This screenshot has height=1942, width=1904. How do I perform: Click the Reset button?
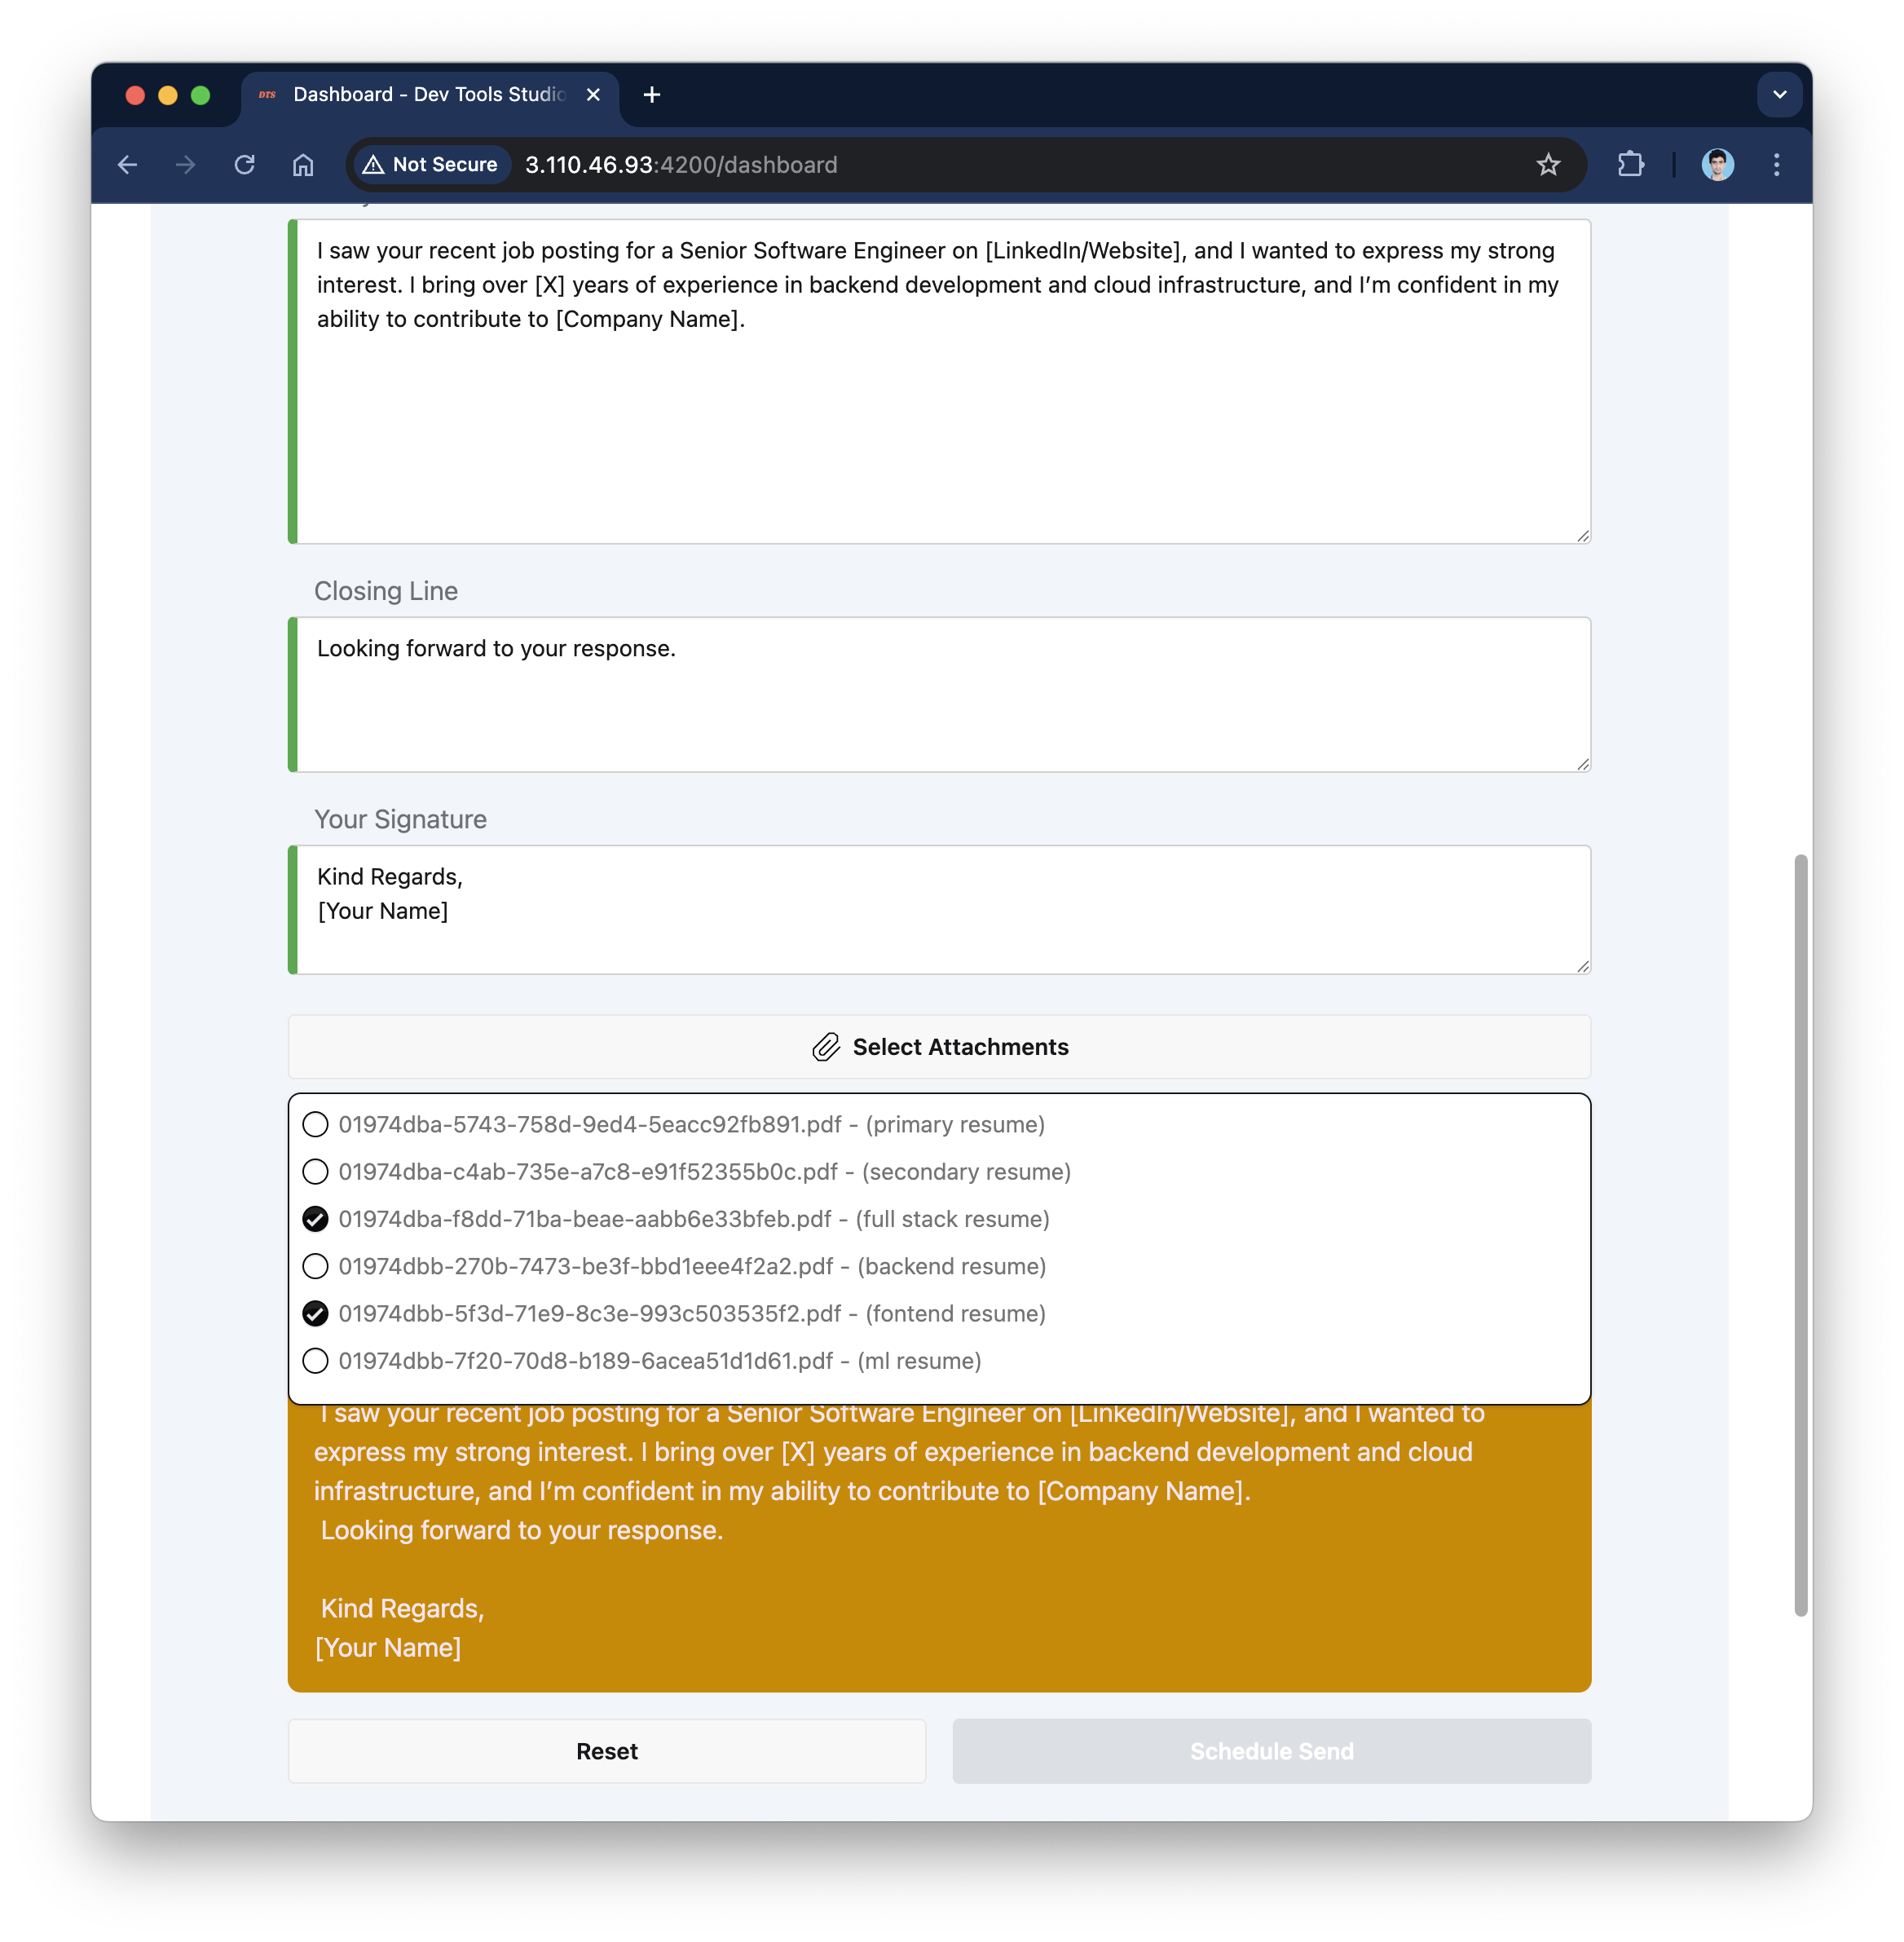point(606,1751)
